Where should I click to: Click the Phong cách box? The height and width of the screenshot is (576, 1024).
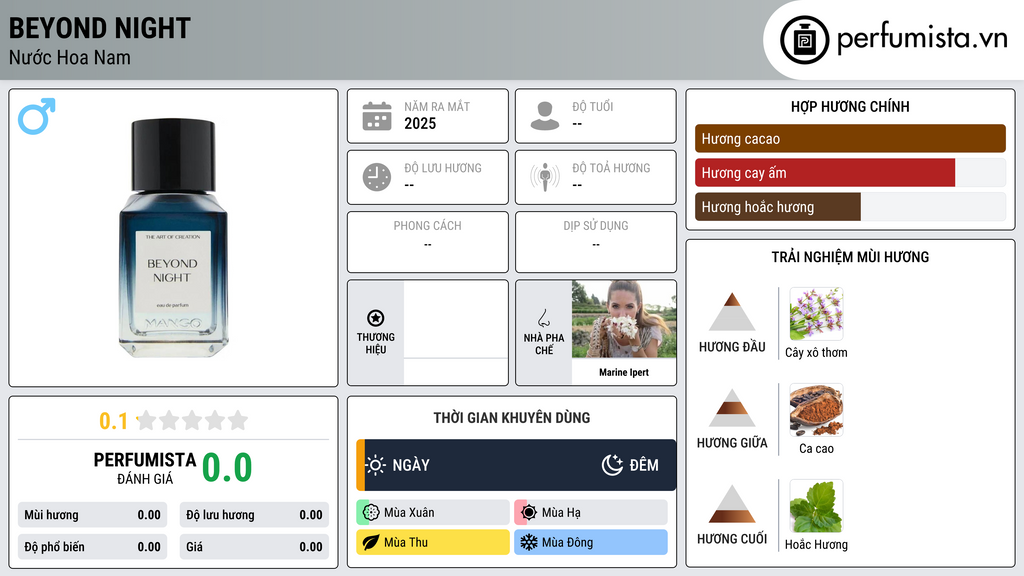[x=428, y=242]
